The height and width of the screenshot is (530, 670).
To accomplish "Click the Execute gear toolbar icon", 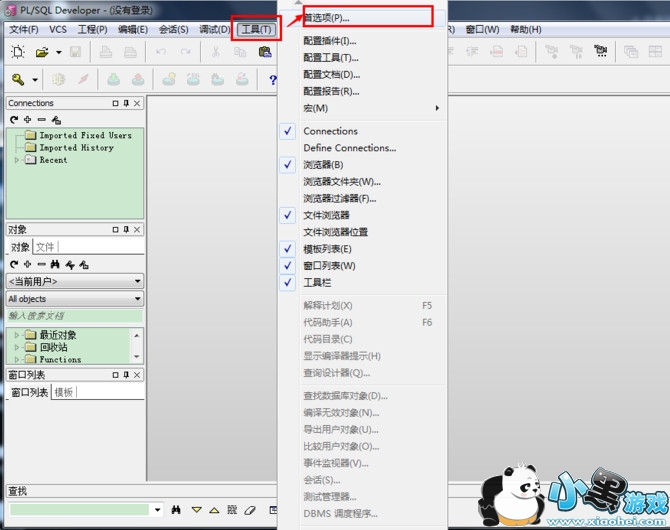I will [59, 80].
